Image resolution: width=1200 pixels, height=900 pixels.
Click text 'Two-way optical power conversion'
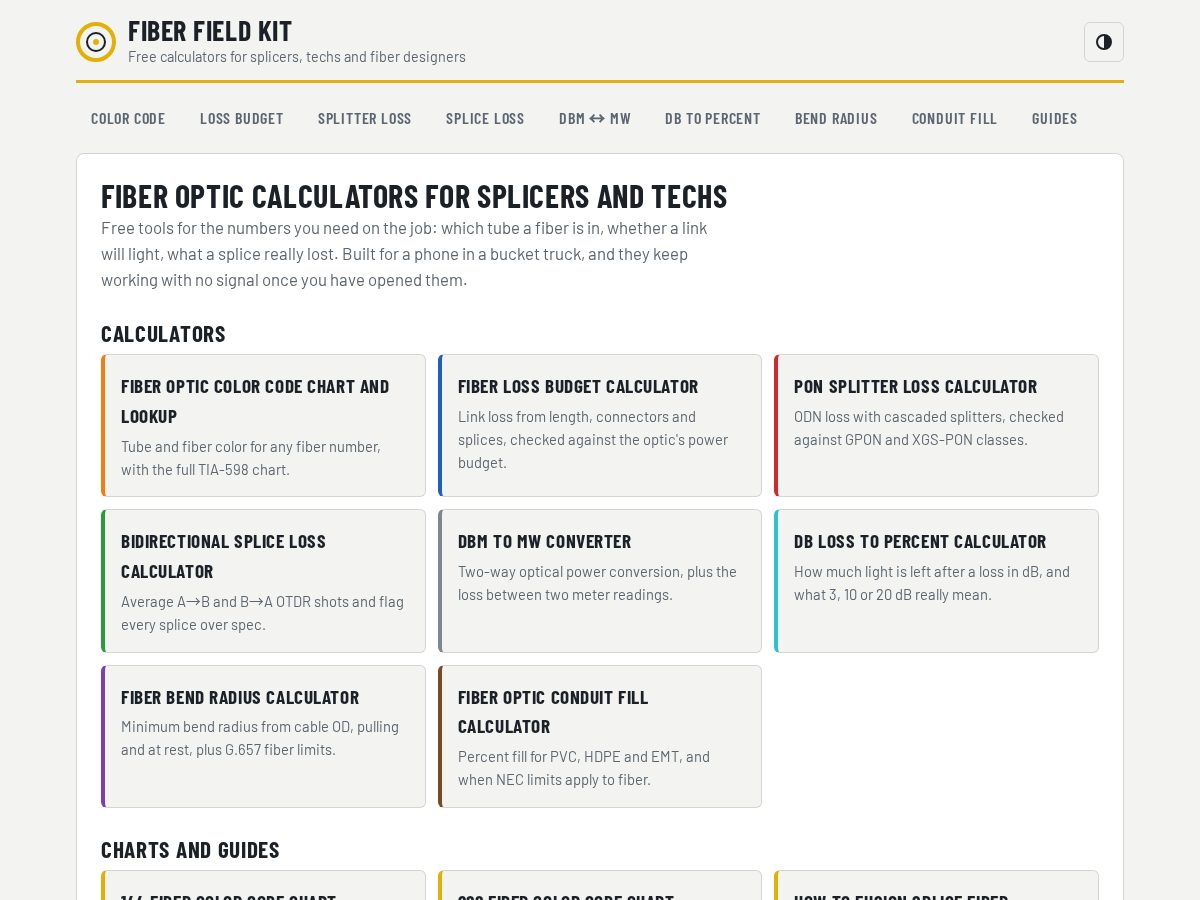coord(597,583)
